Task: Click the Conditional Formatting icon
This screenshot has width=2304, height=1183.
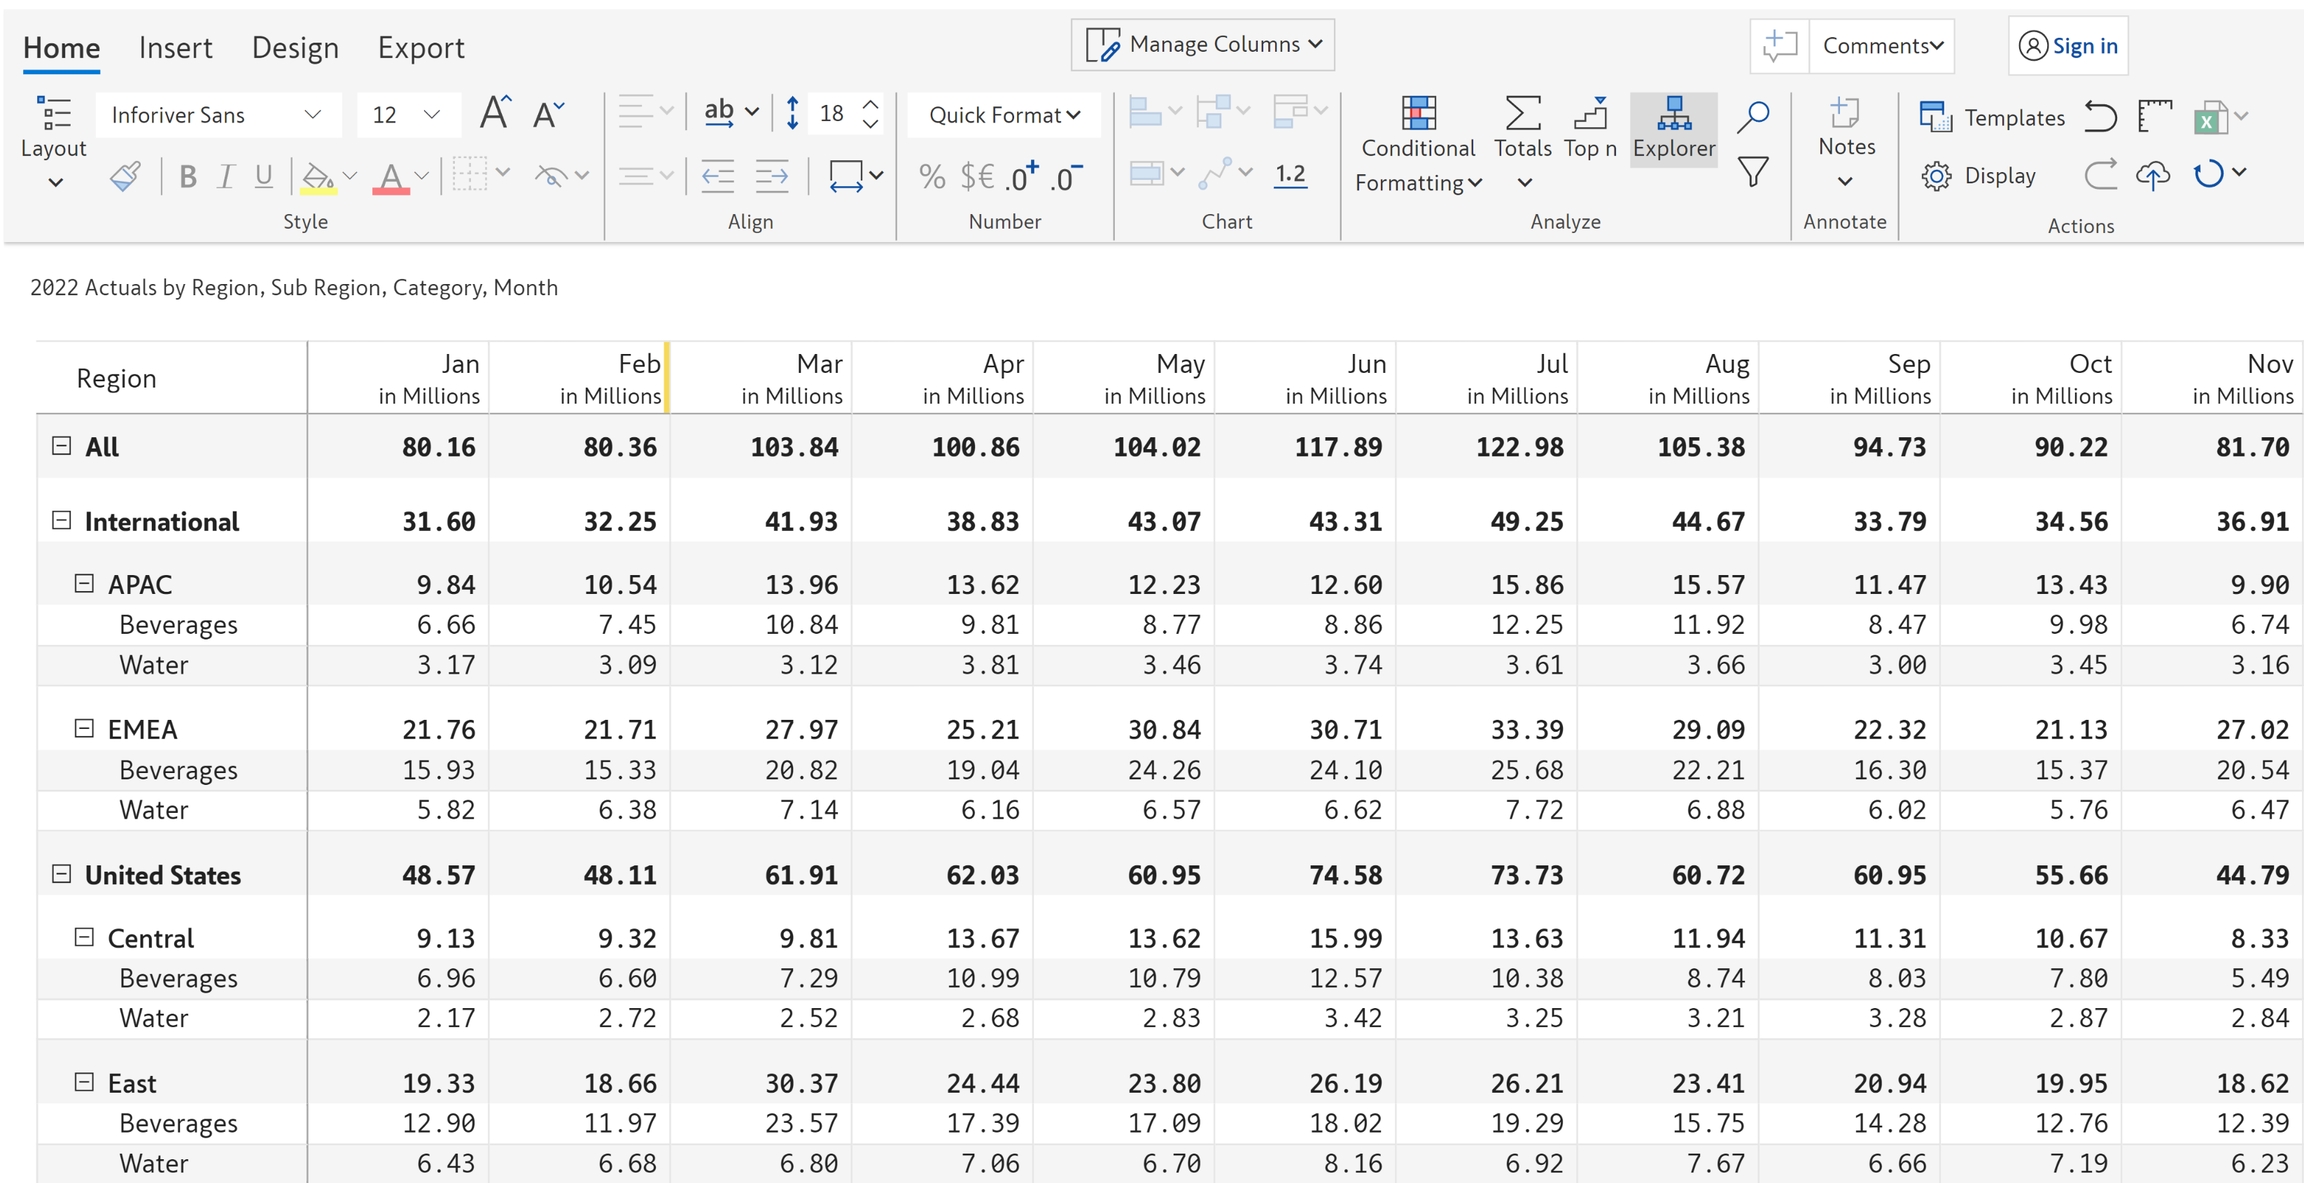Action: (1418, 114)
